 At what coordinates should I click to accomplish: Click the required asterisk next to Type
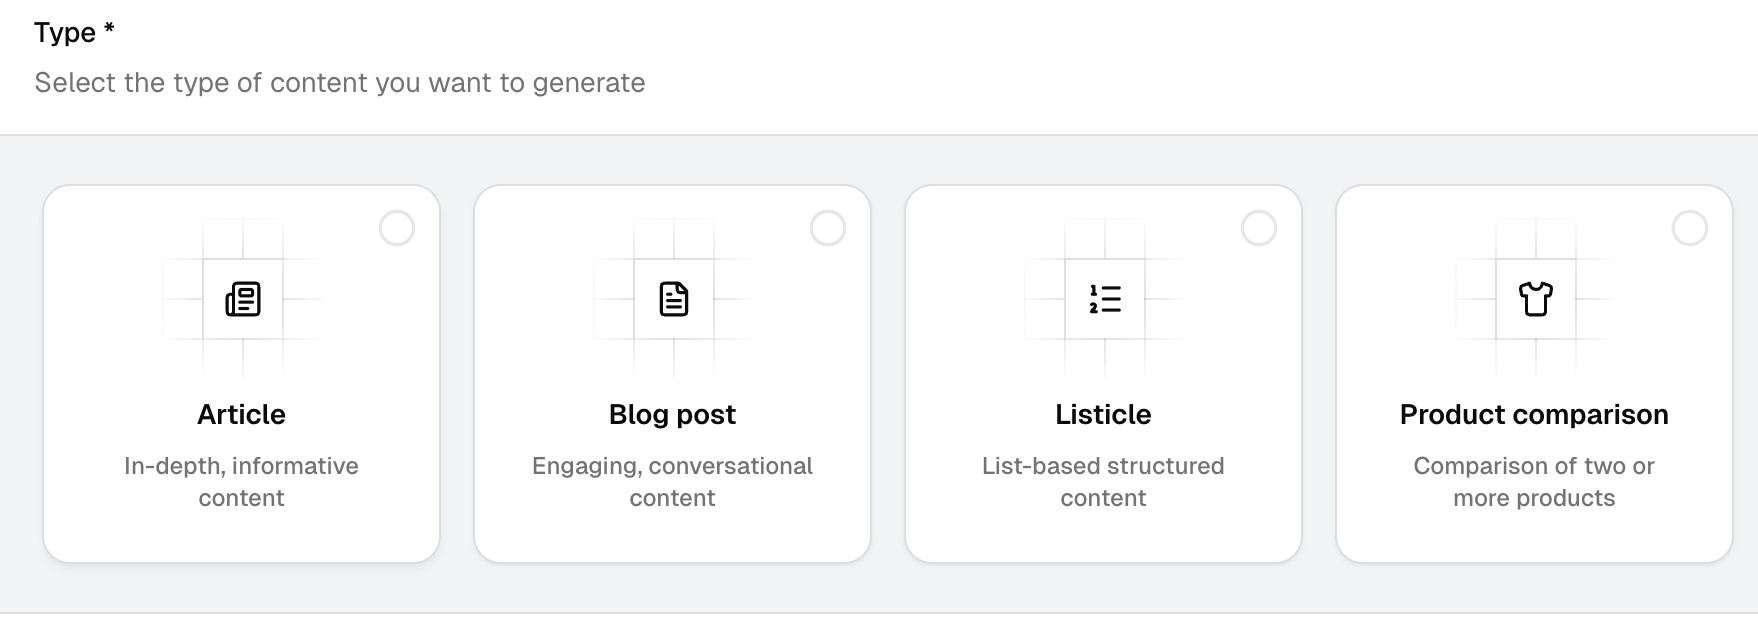point(109,29)
